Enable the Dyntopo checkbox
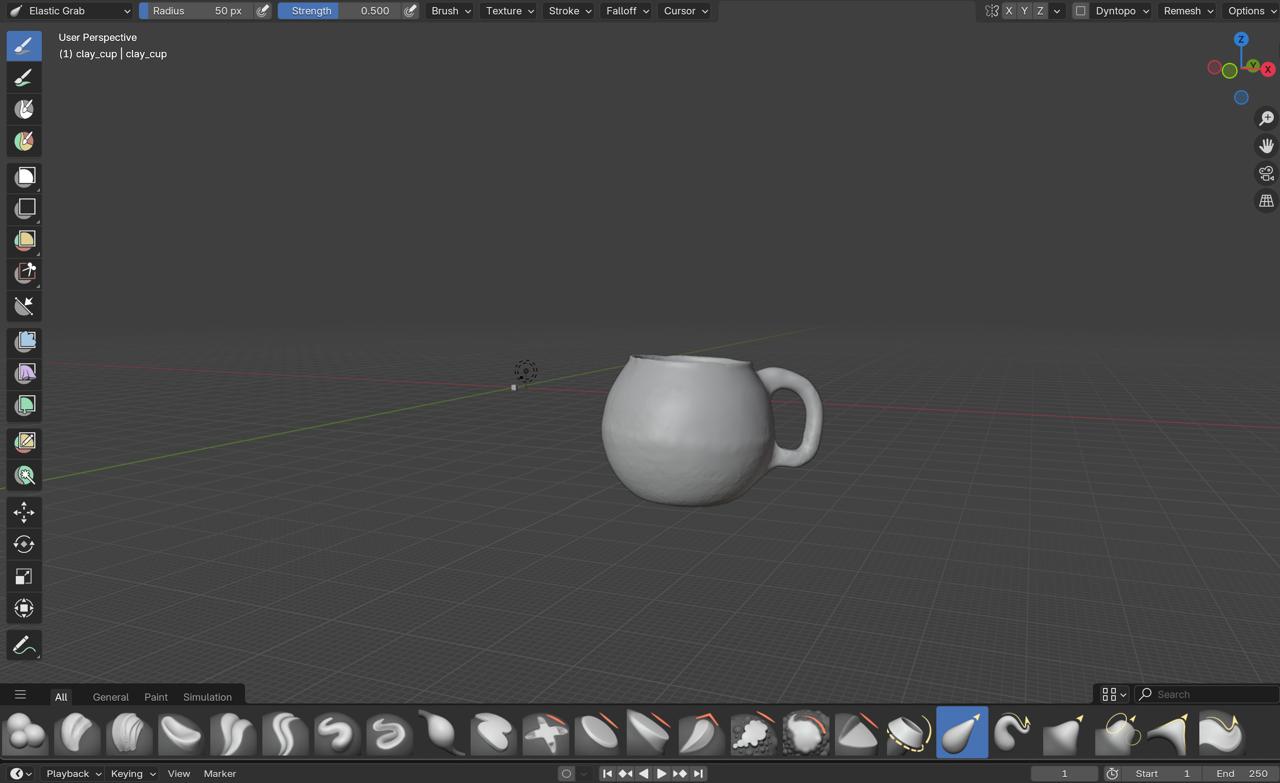 click(1080, 11)
